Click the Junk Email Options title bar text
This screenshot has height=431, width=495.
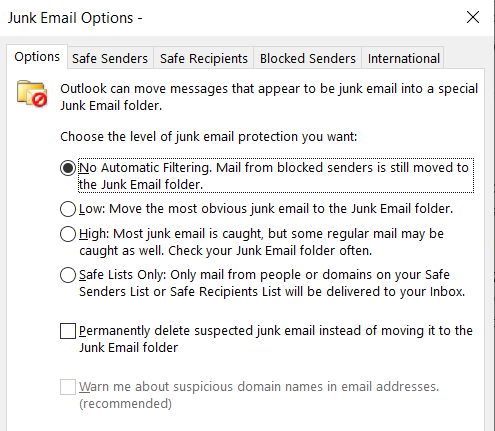(75, 18)
